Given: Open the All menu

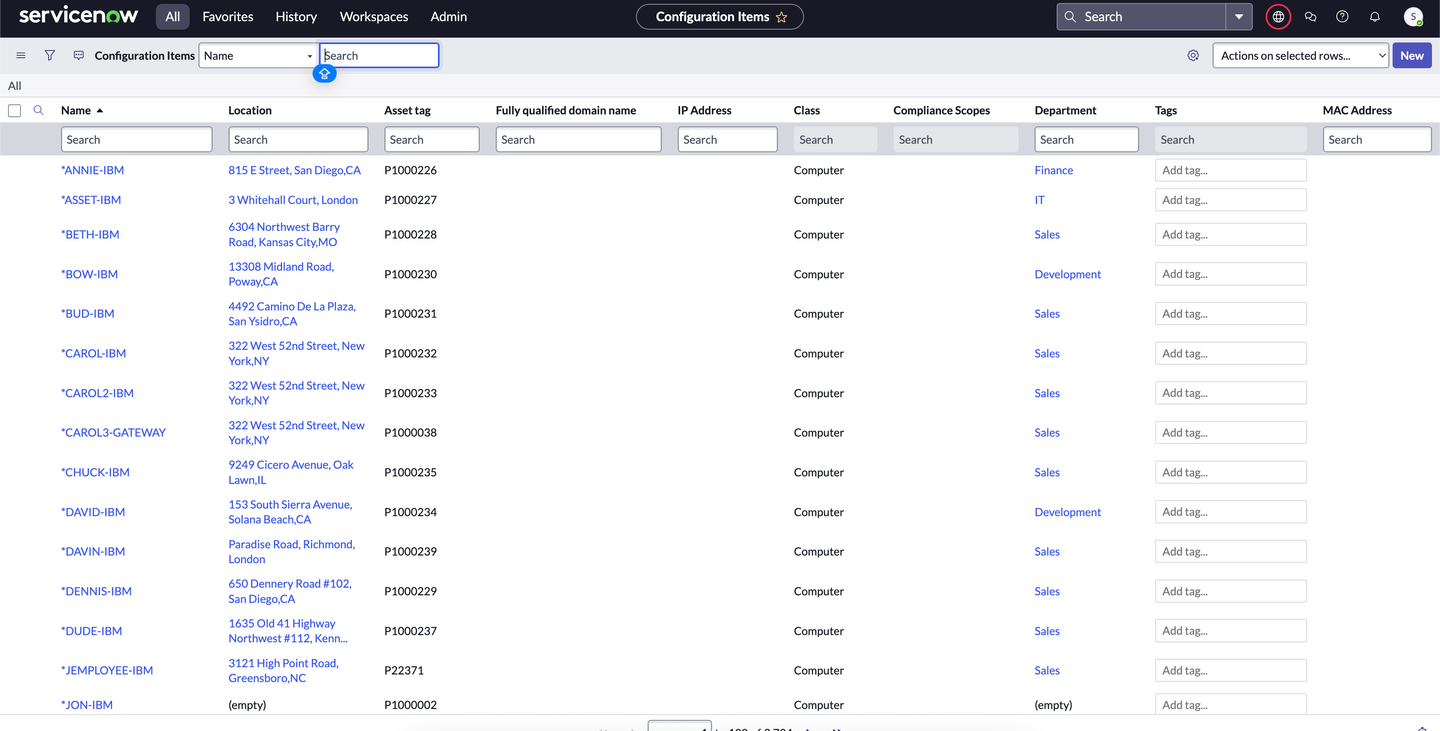Looking at the screenshot, I should pyautogui.click(x=173, y=17).
